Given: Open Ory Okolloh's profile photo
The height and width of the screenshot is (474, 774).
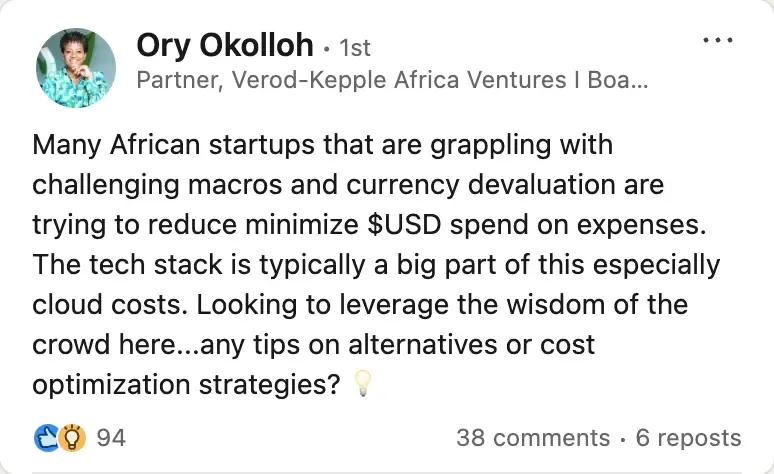Looking at the screenshot, I should click(x=74, y=69).
